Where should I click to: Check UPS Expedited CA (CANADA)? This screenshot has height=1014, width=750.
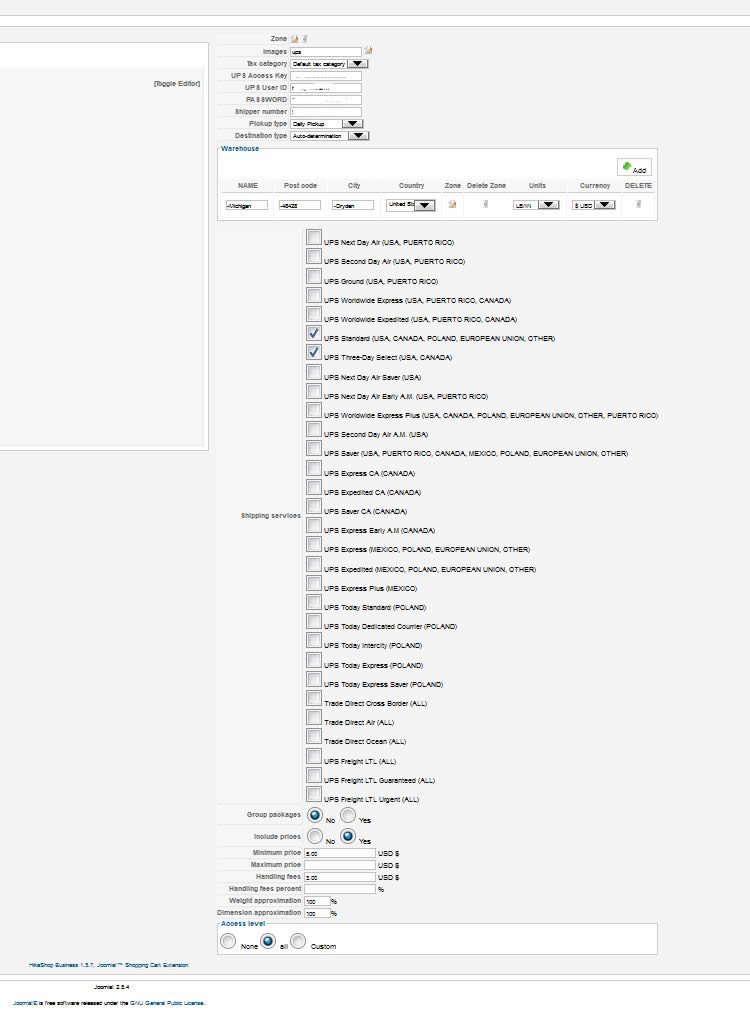(314, 487)
